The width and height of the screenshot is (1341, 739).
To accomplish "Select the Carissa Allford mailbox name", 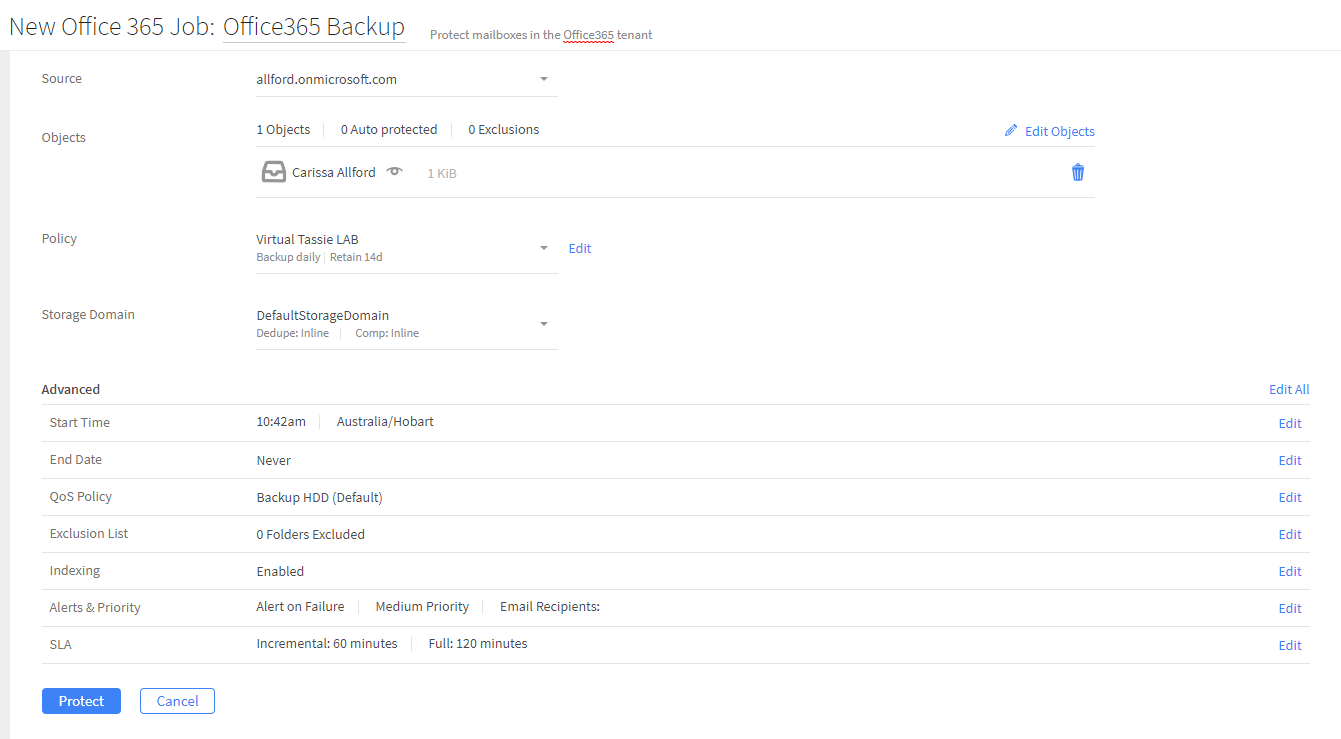I will tap(334, 172).
